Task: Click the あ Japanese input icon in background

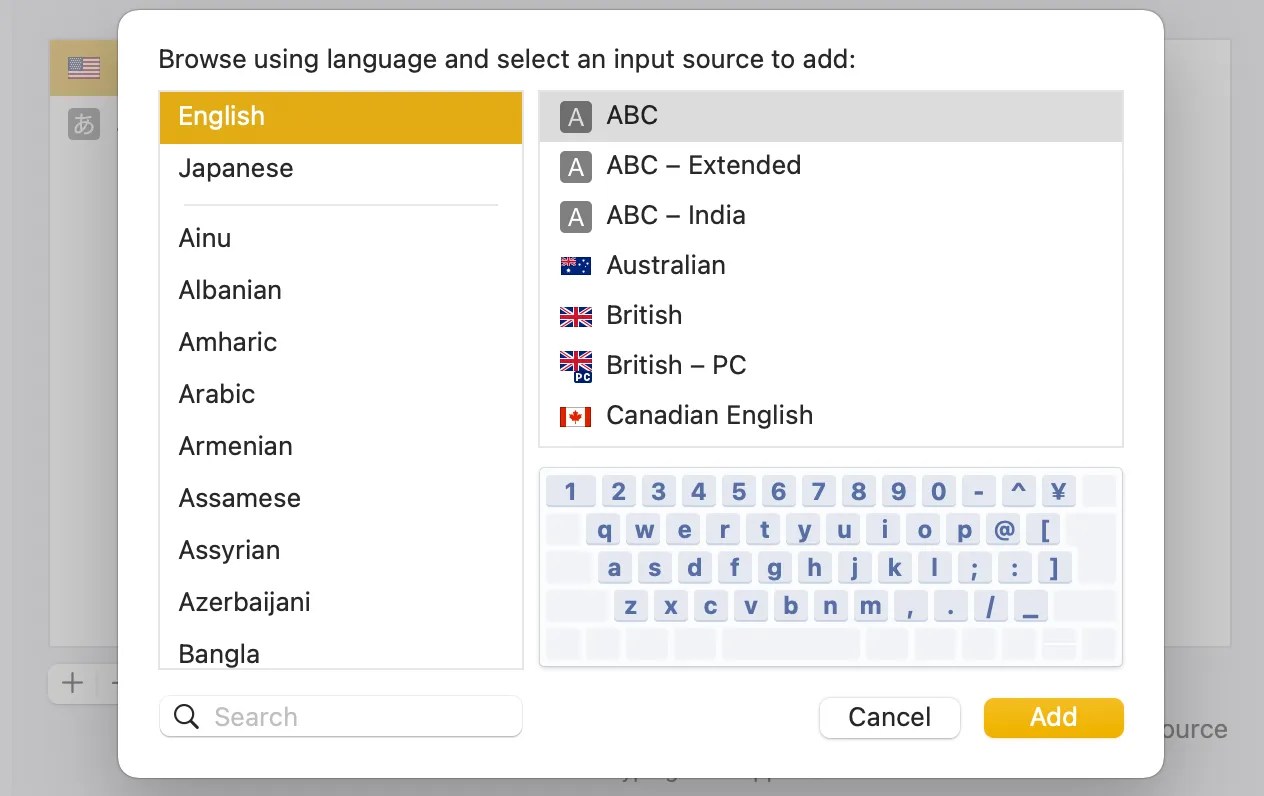Action: [84, 124]
